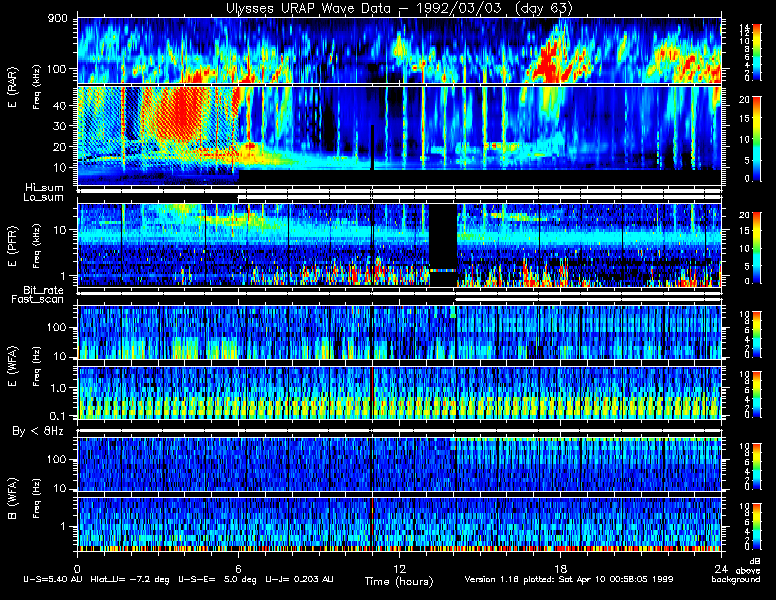Viewport: 776px width, 600px height.
Task: Click the color scale beside the bottom B (WFA) panel
Action: pos(757,526)
